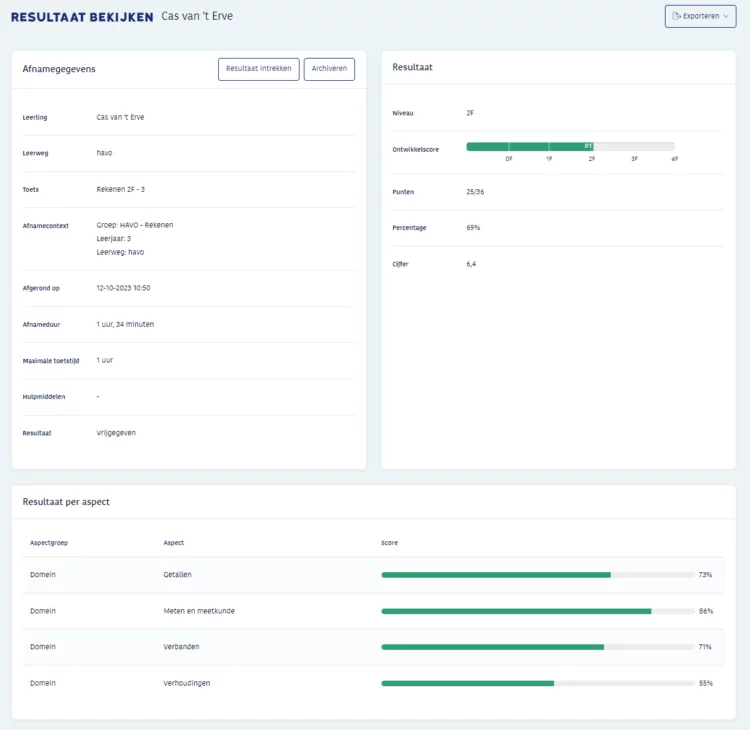Select the Getallen aspect row
Screen dimensions: 750x730
(373, 575)
